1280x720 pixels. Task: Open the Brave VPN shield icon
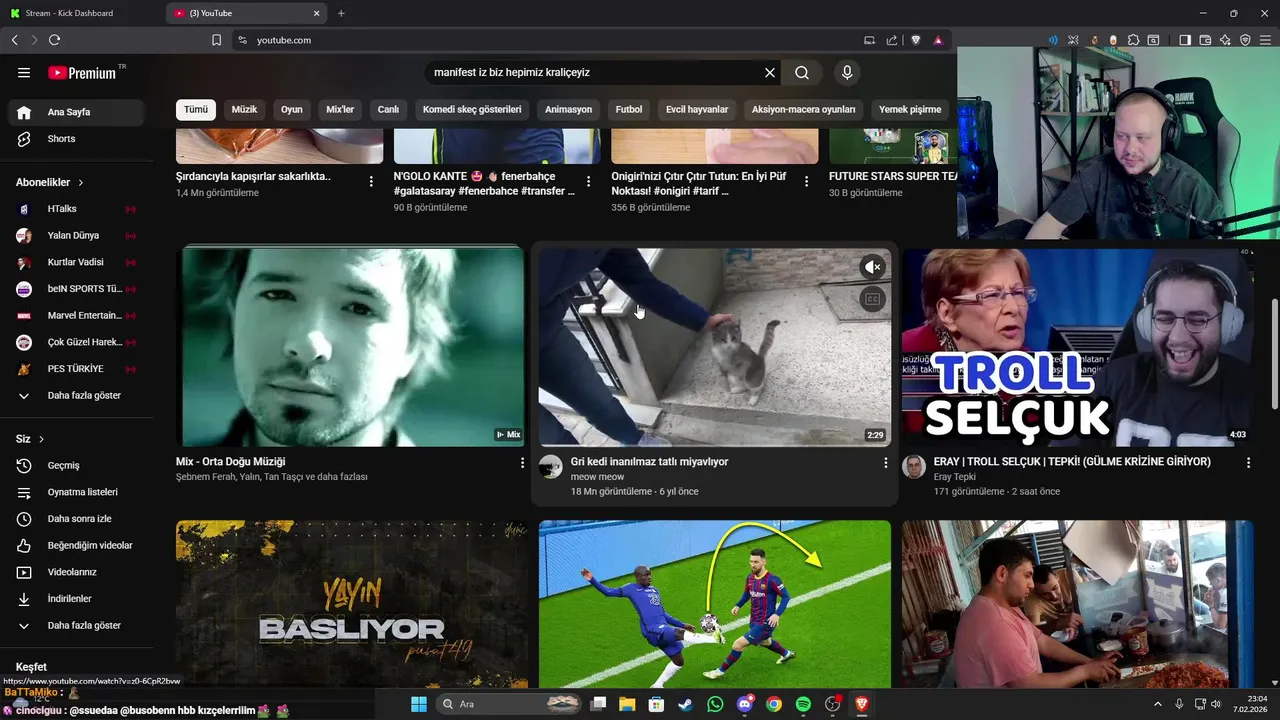[x=1245, y=40]
